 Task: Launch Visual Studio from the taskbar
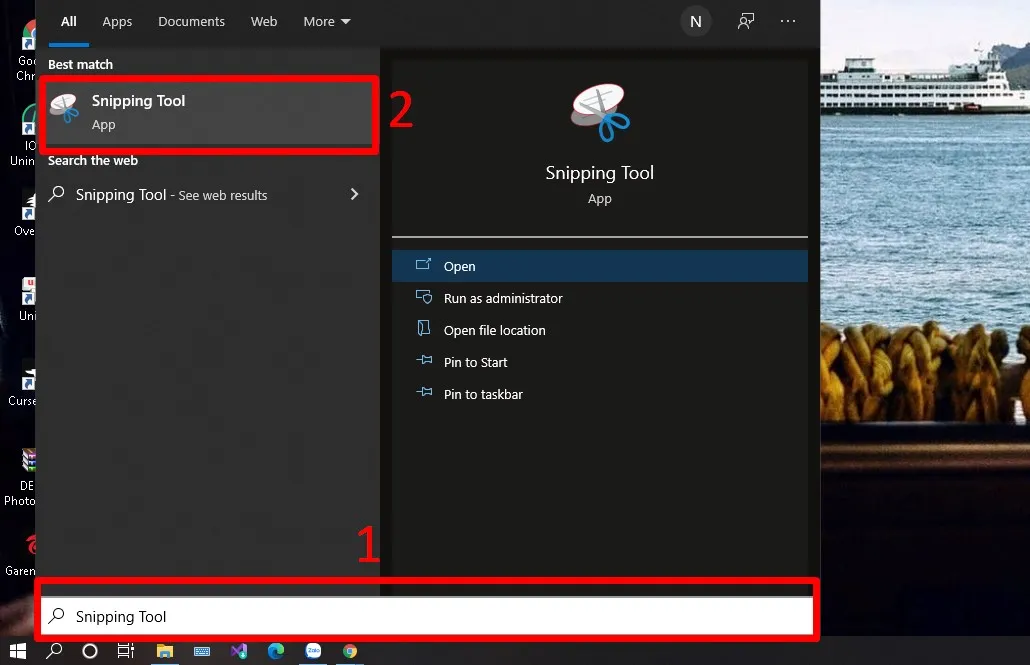(239, 652)
